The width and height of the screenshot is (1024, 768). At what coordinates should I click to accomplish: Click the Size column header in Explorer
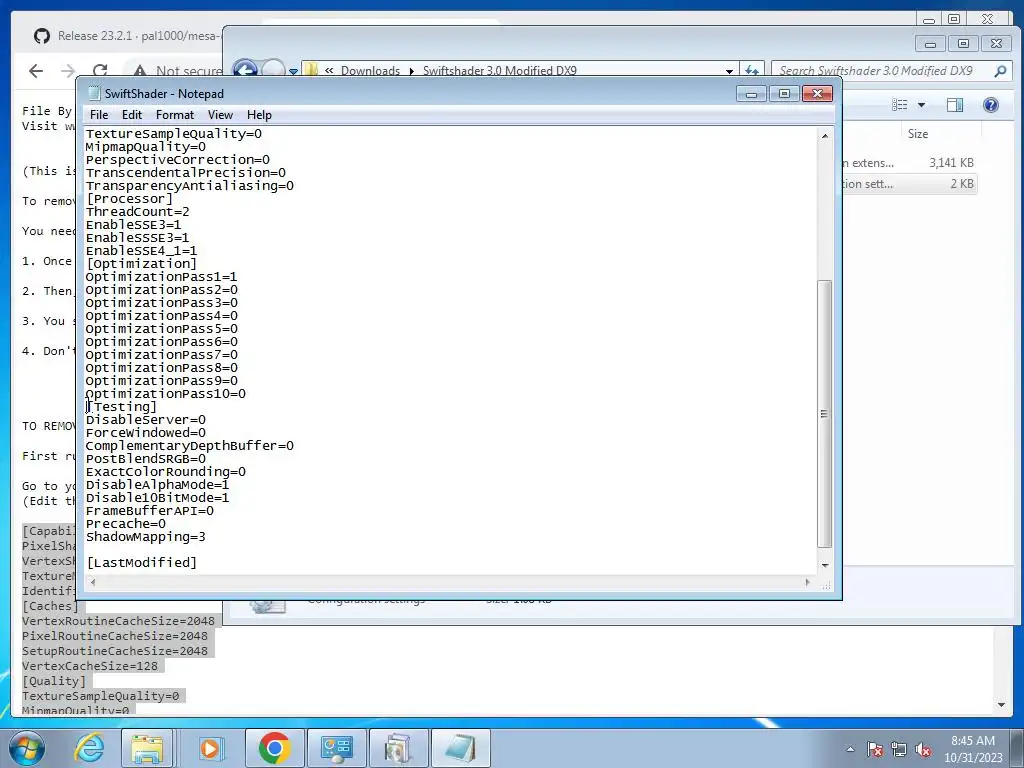point(918,134)
